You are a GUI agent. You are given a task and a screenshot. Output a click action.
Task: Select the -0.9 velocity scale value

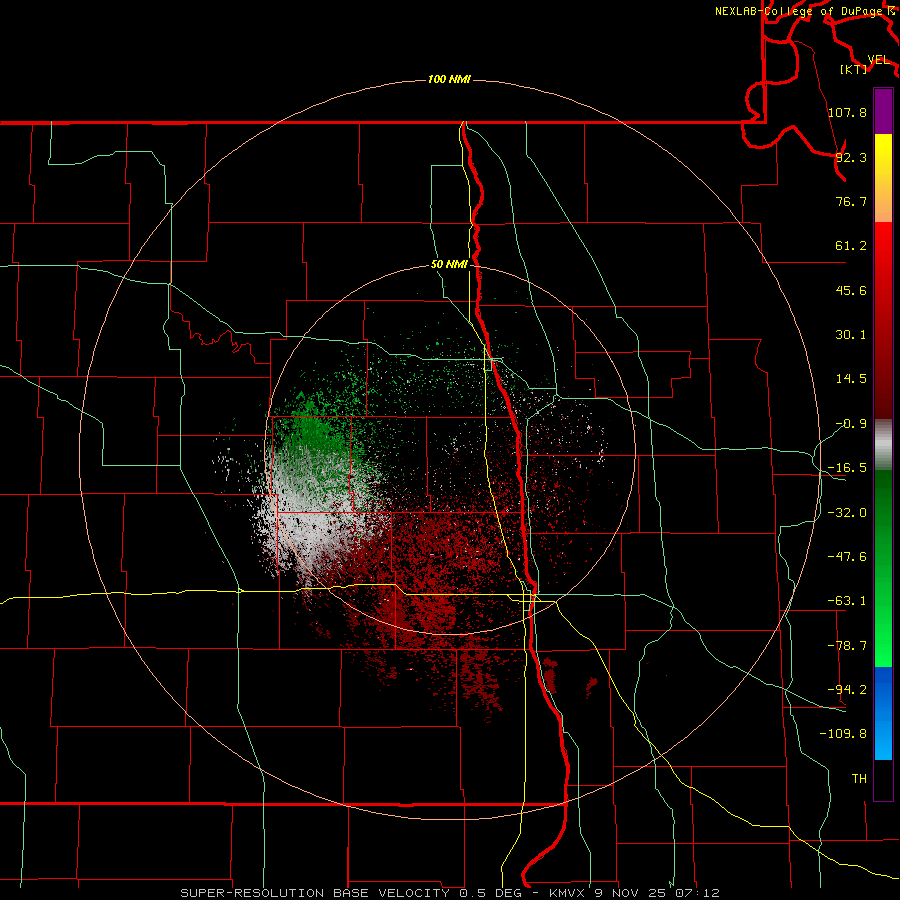pyautogui.click(x=851, y=424)
